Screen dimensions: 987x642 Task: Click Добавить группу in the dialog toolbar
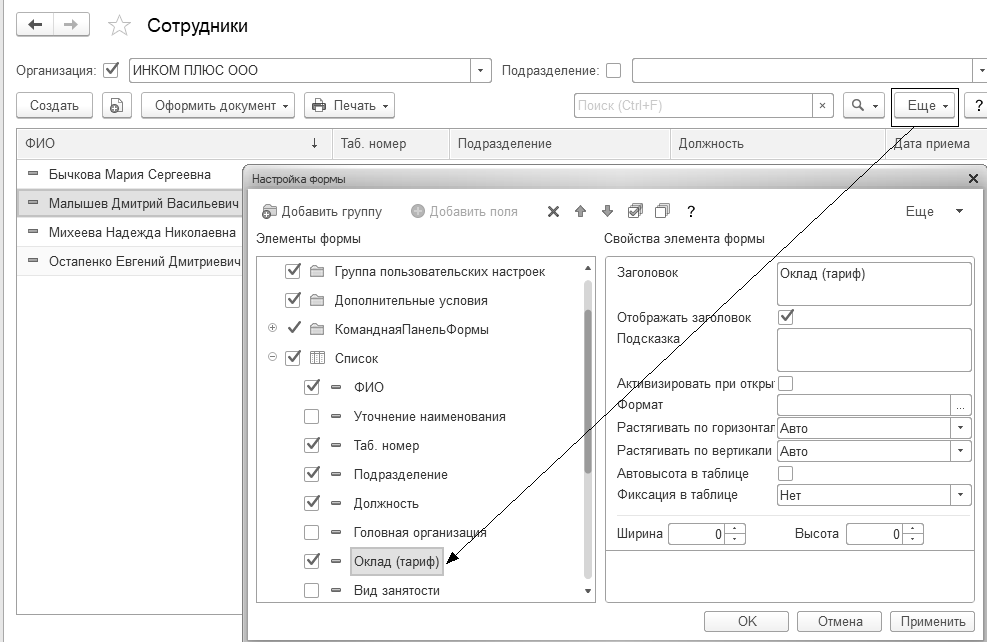[x=322, y=211]
